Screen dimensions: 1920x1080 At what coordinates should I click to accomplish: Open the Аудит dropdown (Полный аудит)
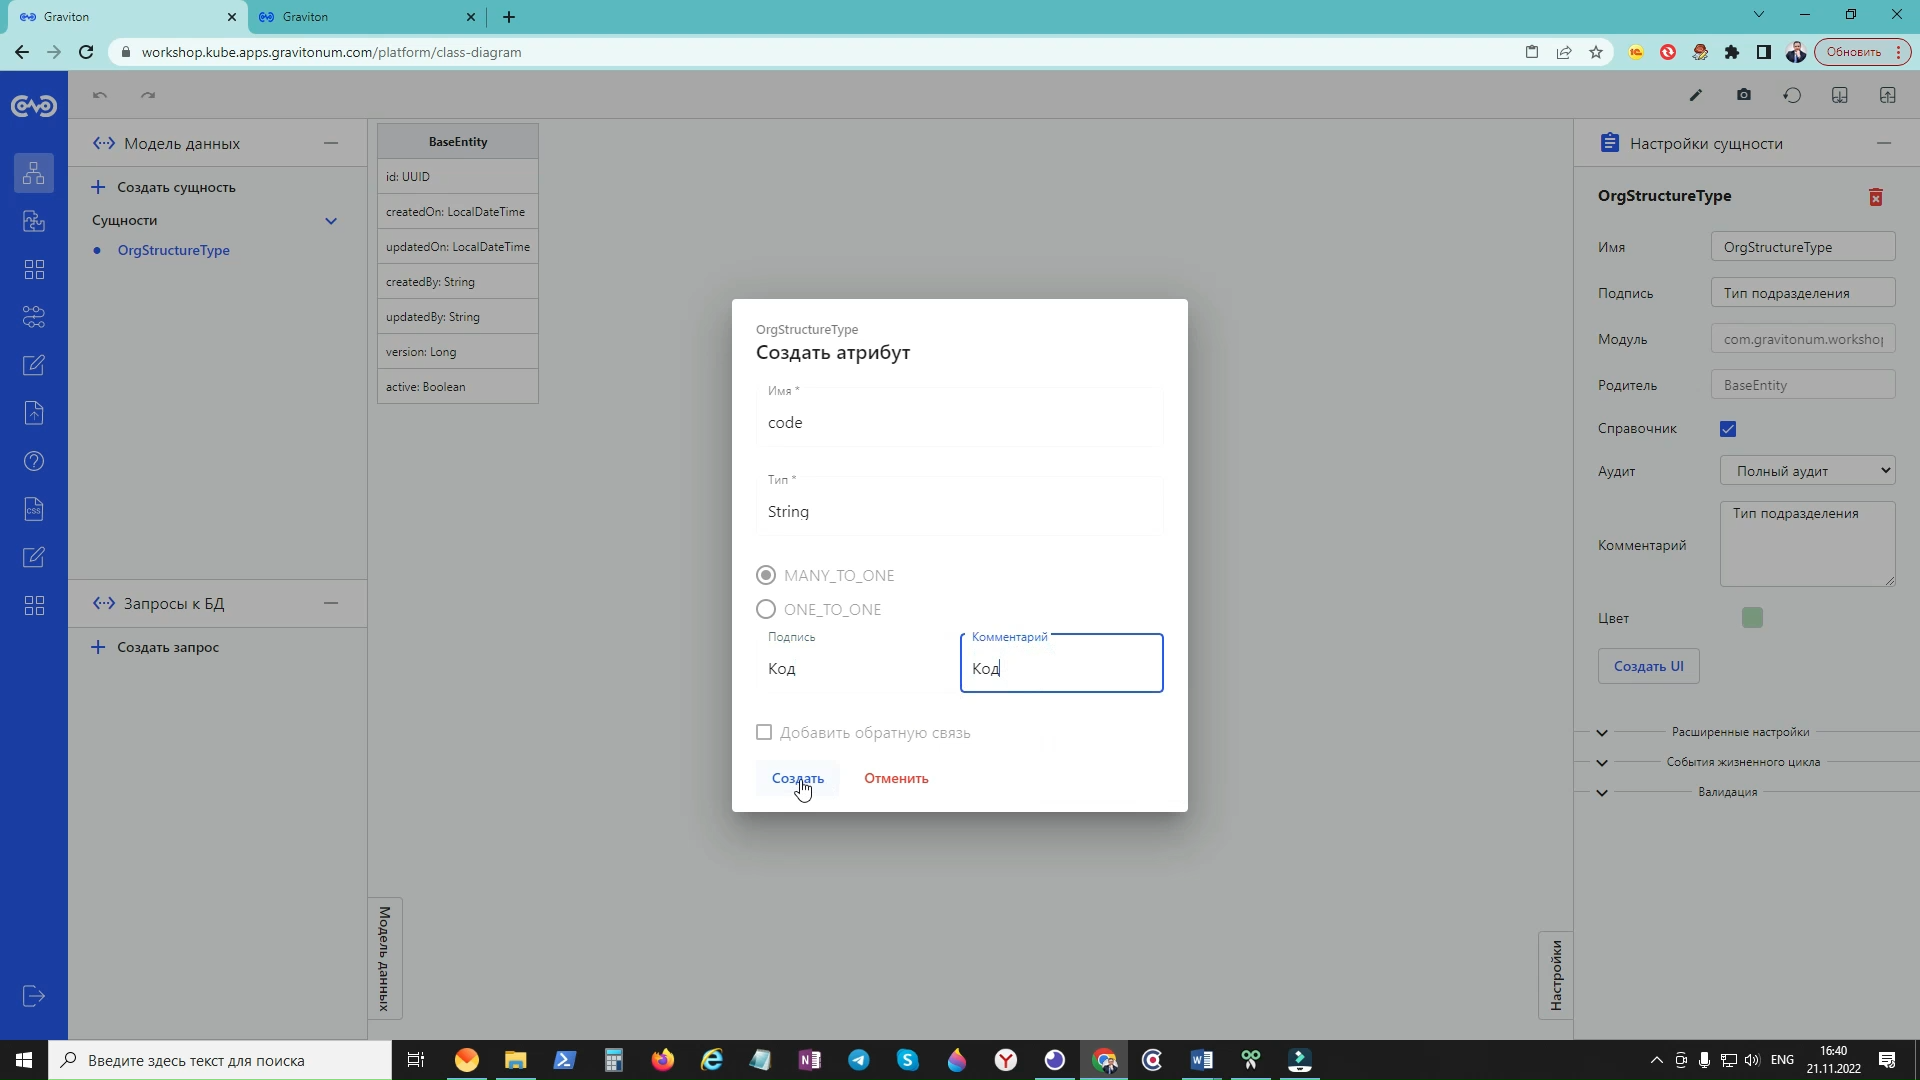click(x=1807, y=471)
